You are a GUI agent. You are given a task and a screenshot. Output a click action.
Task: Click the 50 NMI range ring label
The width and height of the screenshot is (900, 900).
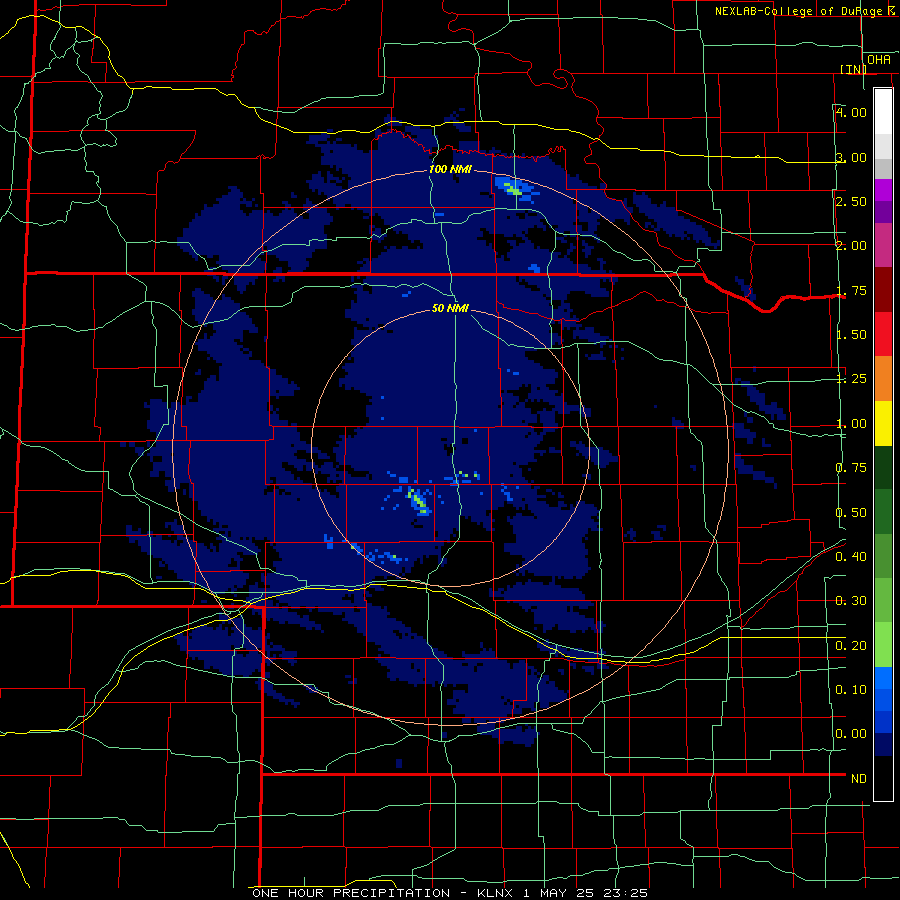click(x=451, y=308)
